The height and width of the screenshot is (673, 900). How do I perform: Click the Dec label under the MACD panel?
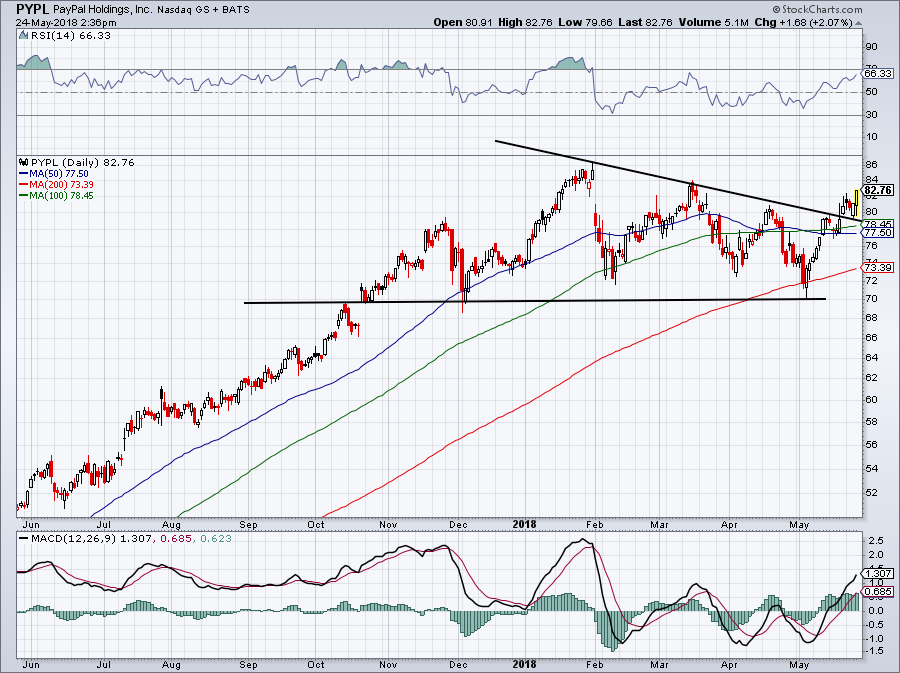pyautogui.click(x=458, y=666)
